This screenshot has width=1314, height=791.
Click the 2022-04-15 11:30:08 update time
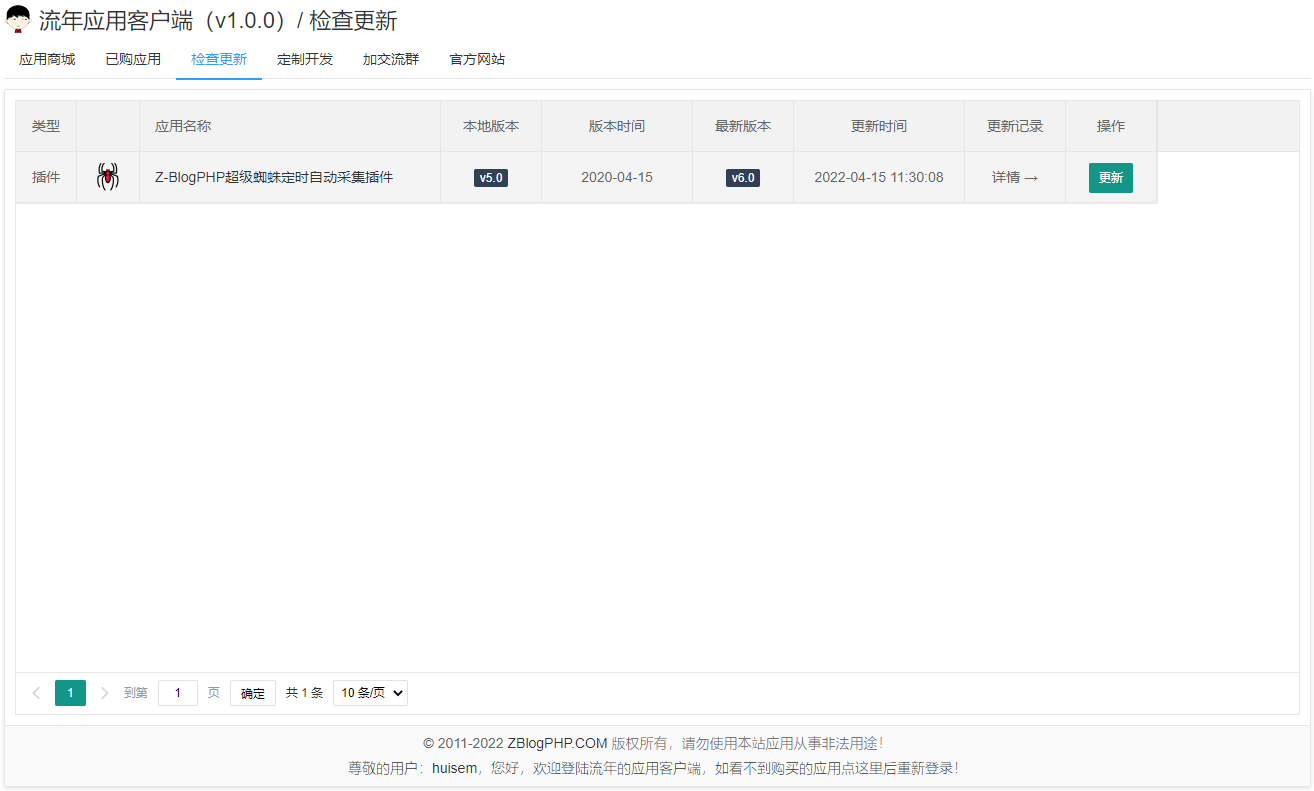click(879, 178)
